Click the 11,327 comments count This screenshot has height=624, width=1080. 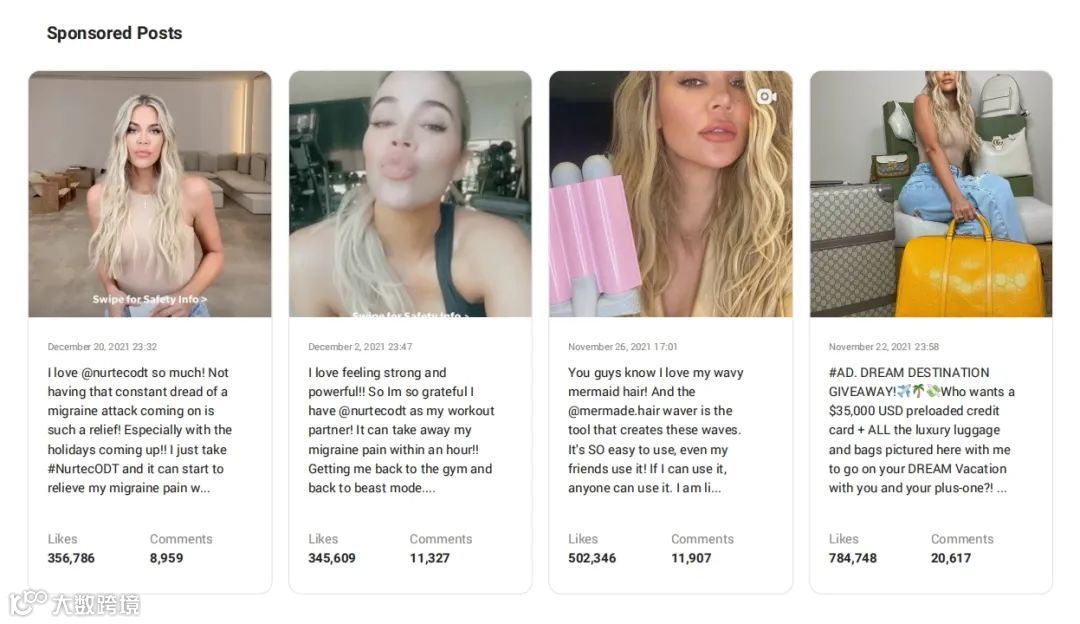tap(429, 558)
